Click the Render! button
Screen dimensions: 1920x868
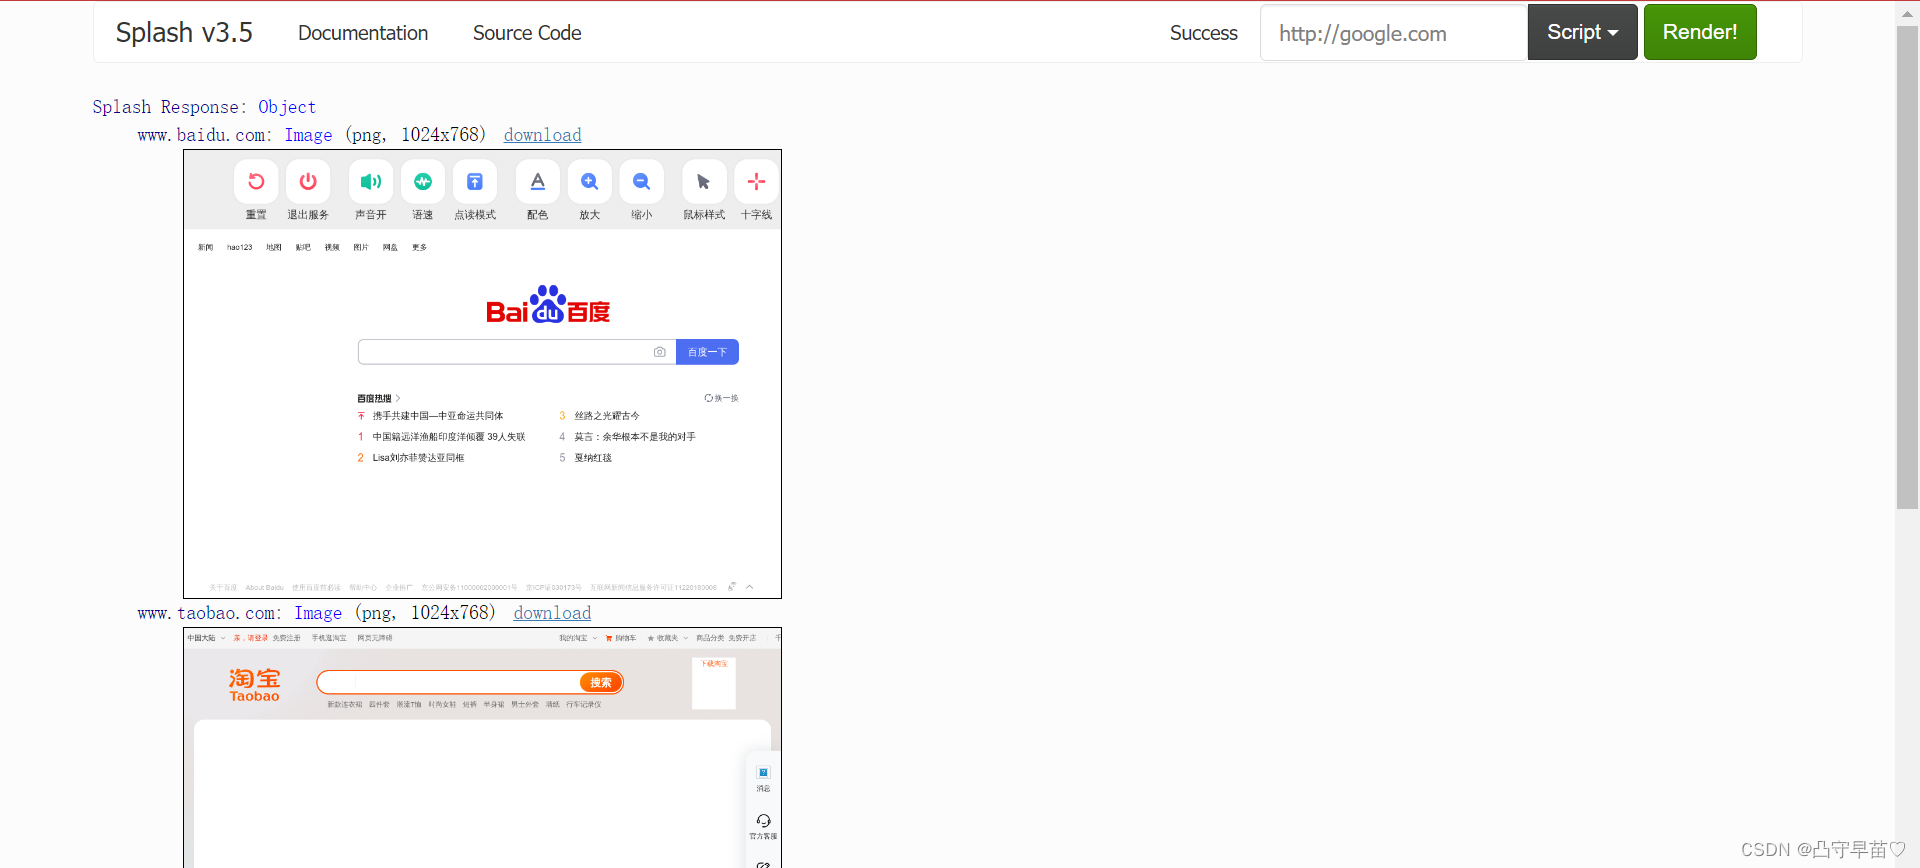coord(1700,32)
